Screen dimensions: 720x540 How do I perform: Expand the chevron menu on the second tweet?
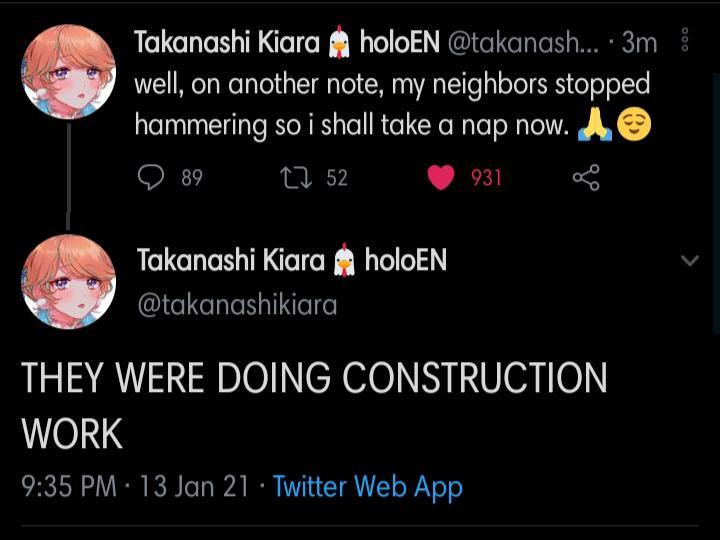click(x=689, y=261)
